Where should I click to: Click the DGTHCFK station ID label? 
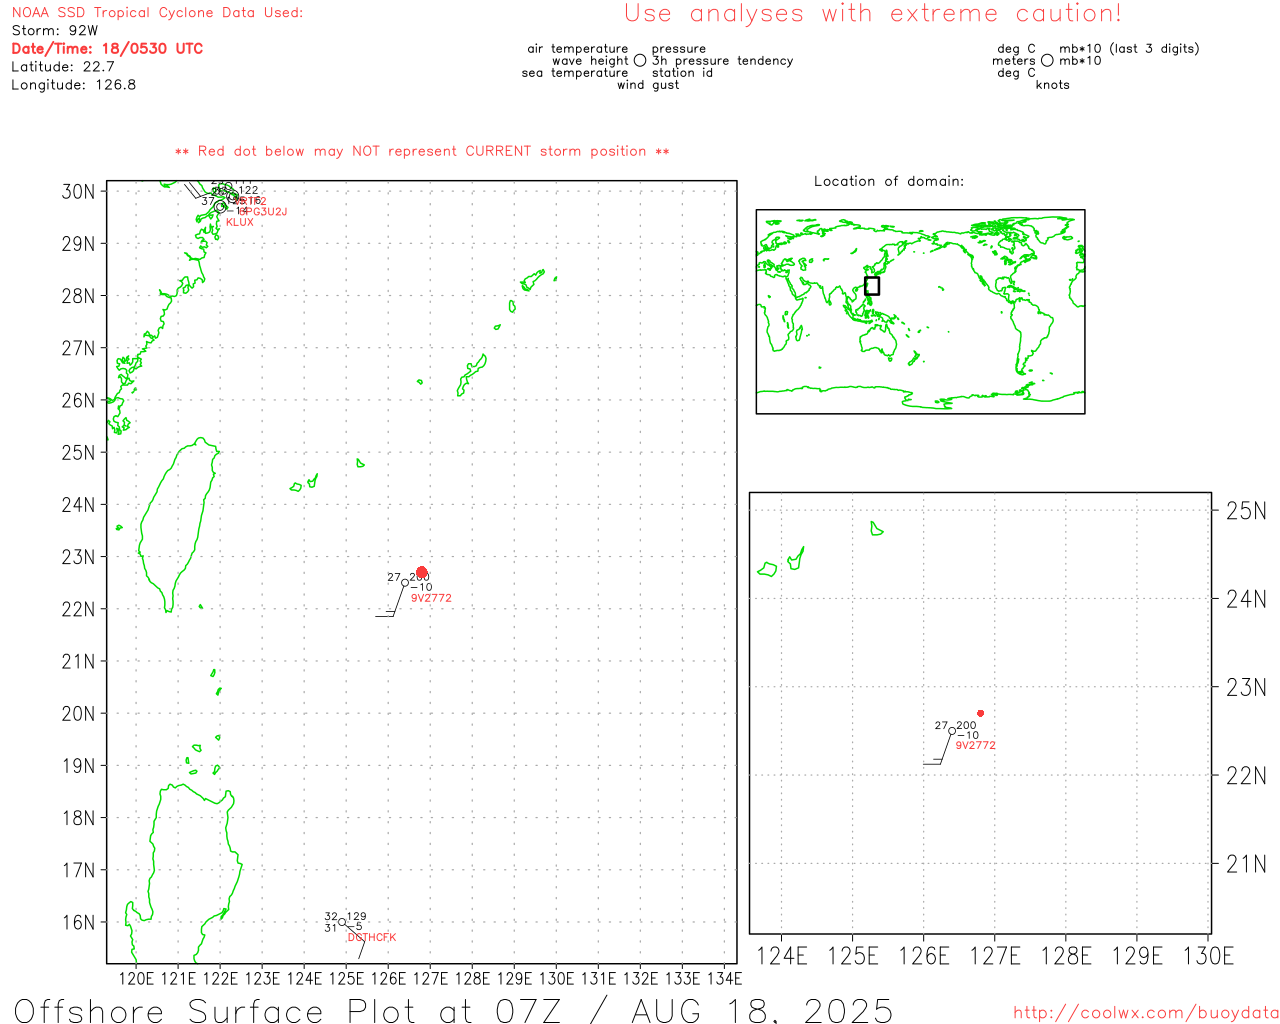(x=372, y=938)
